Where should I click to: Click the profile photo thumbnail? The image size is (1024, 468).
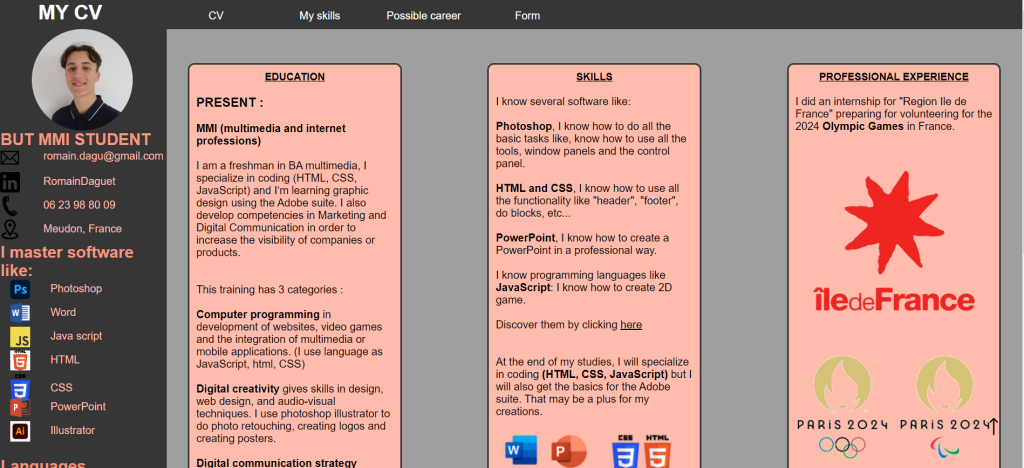[x=82, y=79]
